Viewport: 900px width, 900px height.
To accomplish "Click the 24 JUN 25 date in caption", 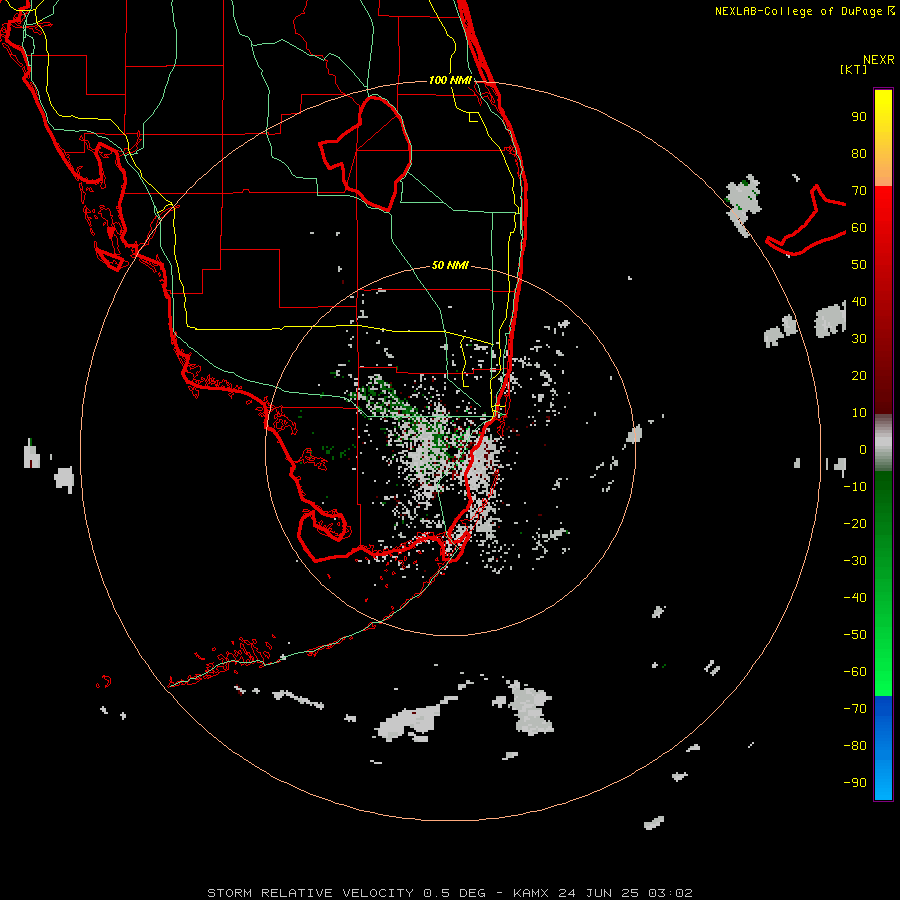I will point(598,893).
